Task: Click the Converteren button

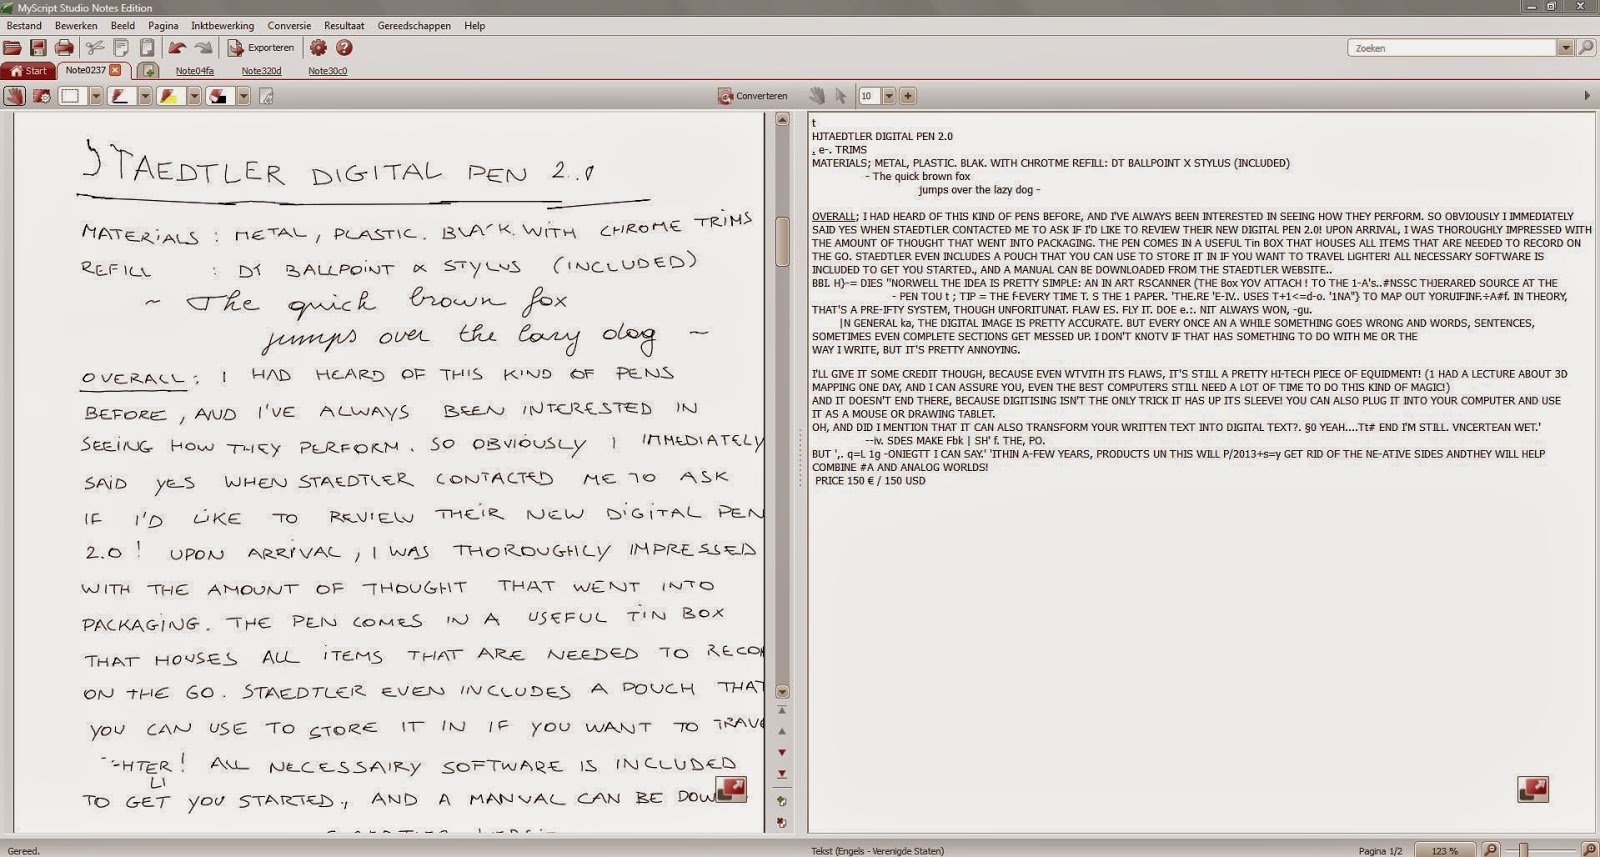Action: 753,96
